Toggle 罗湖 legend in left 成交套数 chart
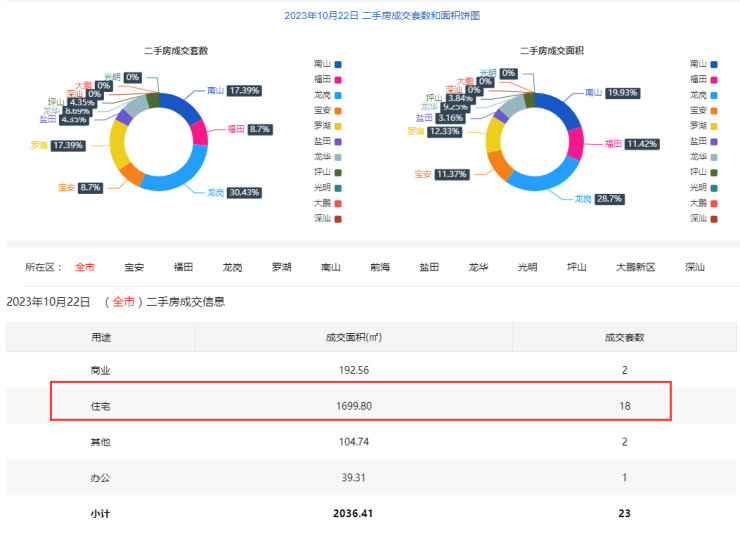 point(328,125)
